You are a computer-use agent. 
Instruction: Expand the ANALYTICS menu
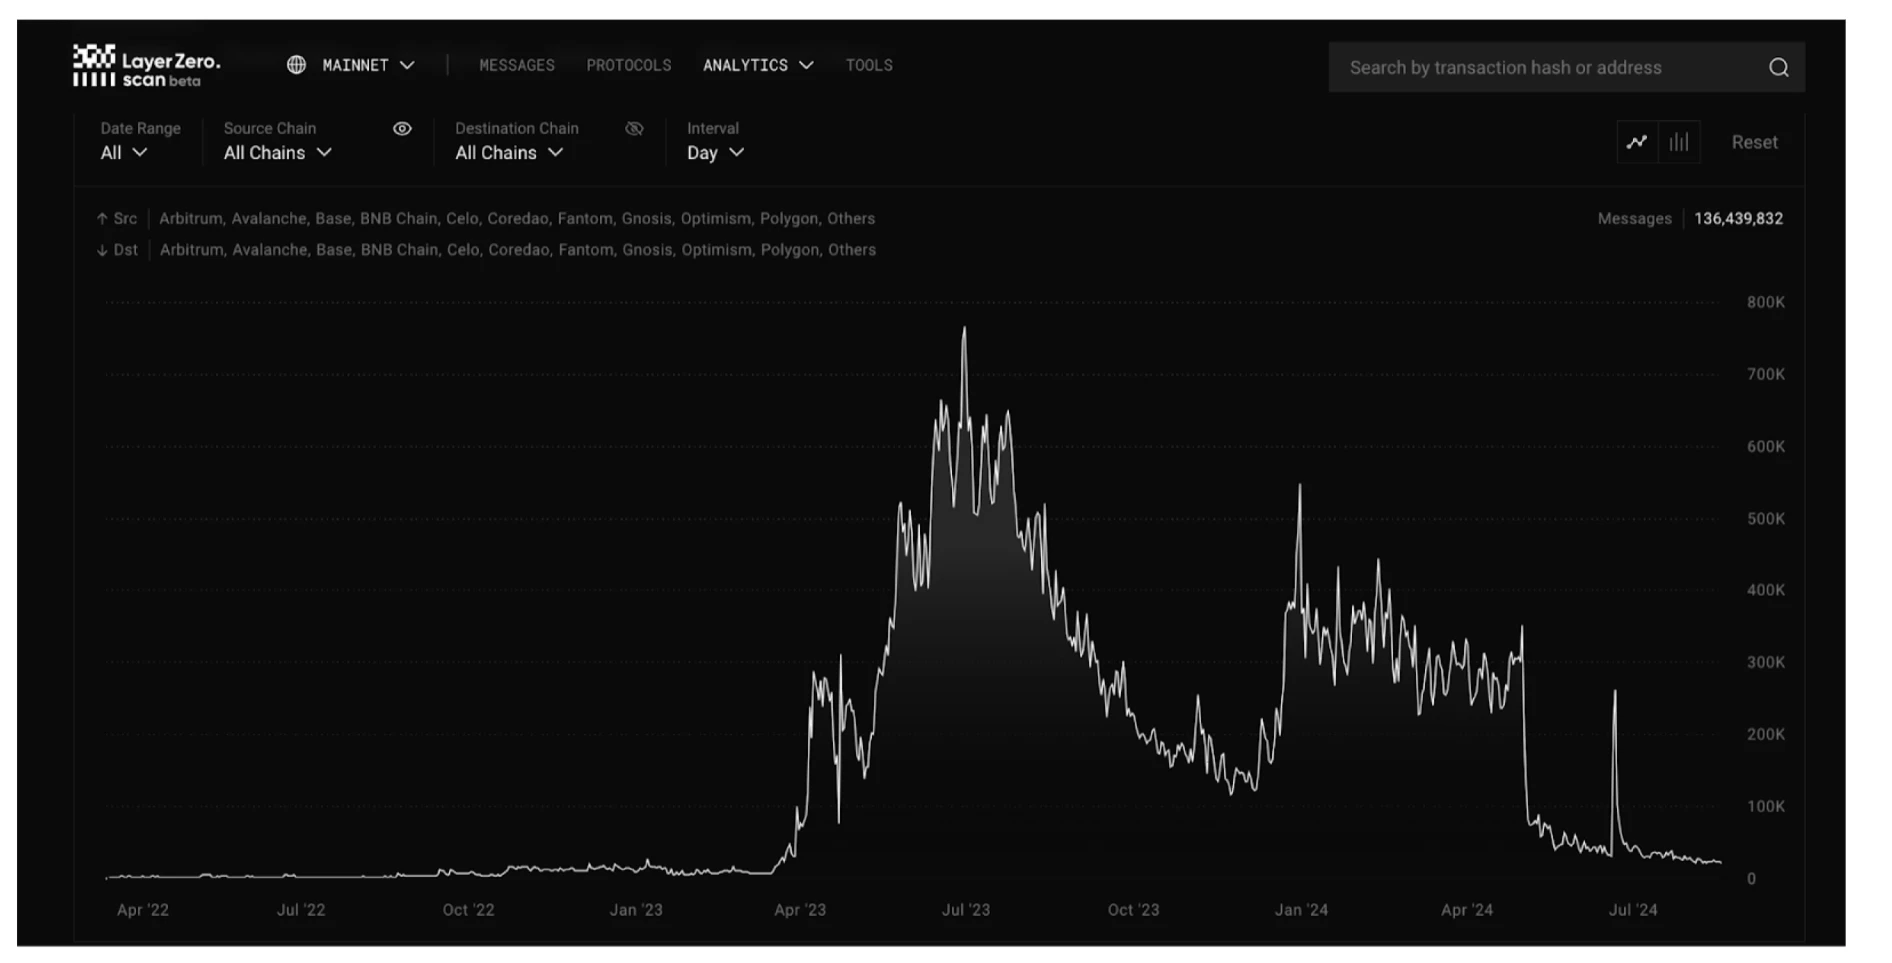(757, 65)
